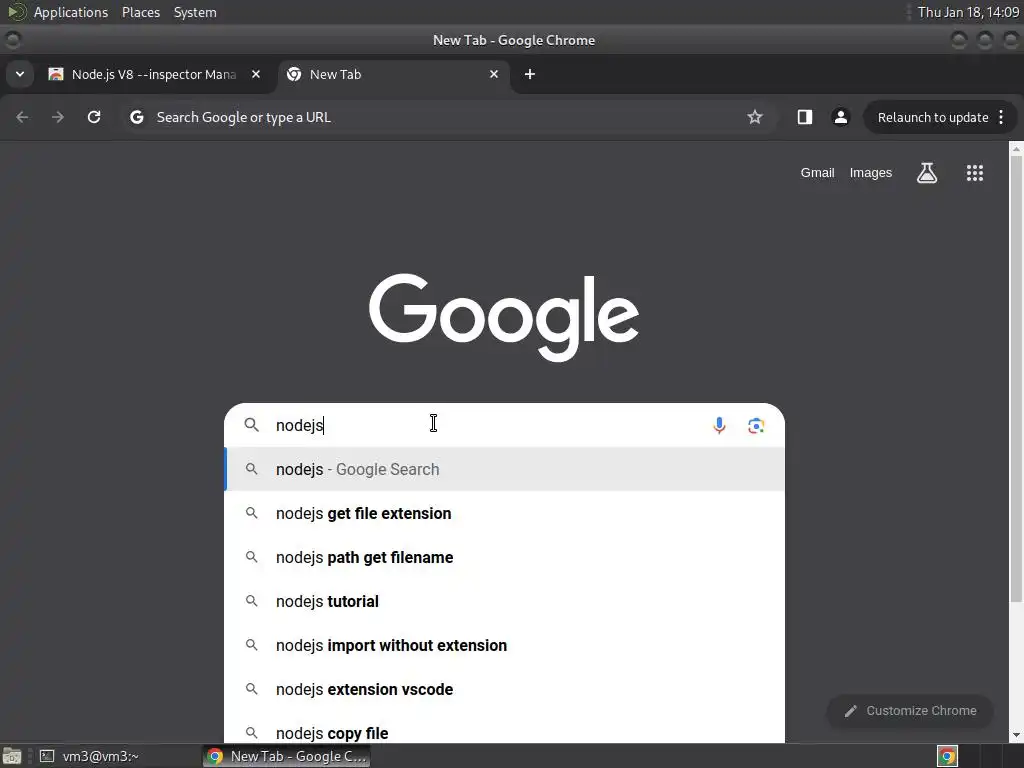The width and height of the screenshot is (1024, 768).
Task: Choose the nodejs path get filename suggestion
Action: (x=504, y=557)
